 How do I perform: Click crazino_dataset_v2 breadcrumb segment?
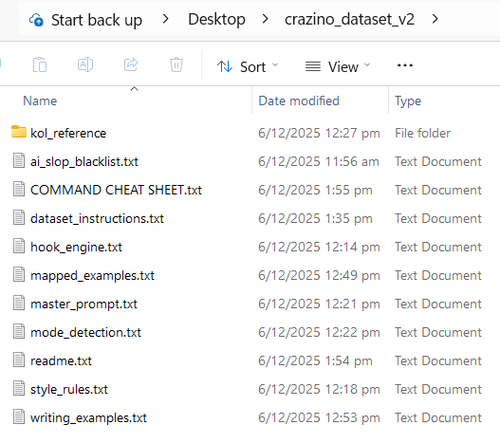[349, 19]
